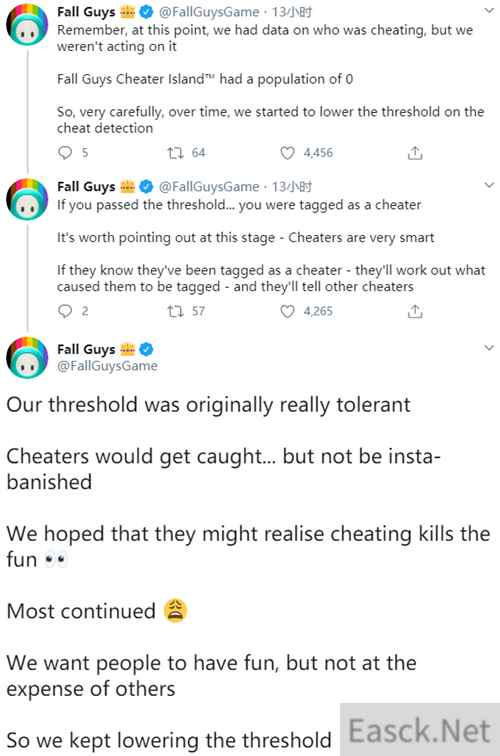Open the verified badge on the third tweet
500x756 pixels.
(146, 349)
